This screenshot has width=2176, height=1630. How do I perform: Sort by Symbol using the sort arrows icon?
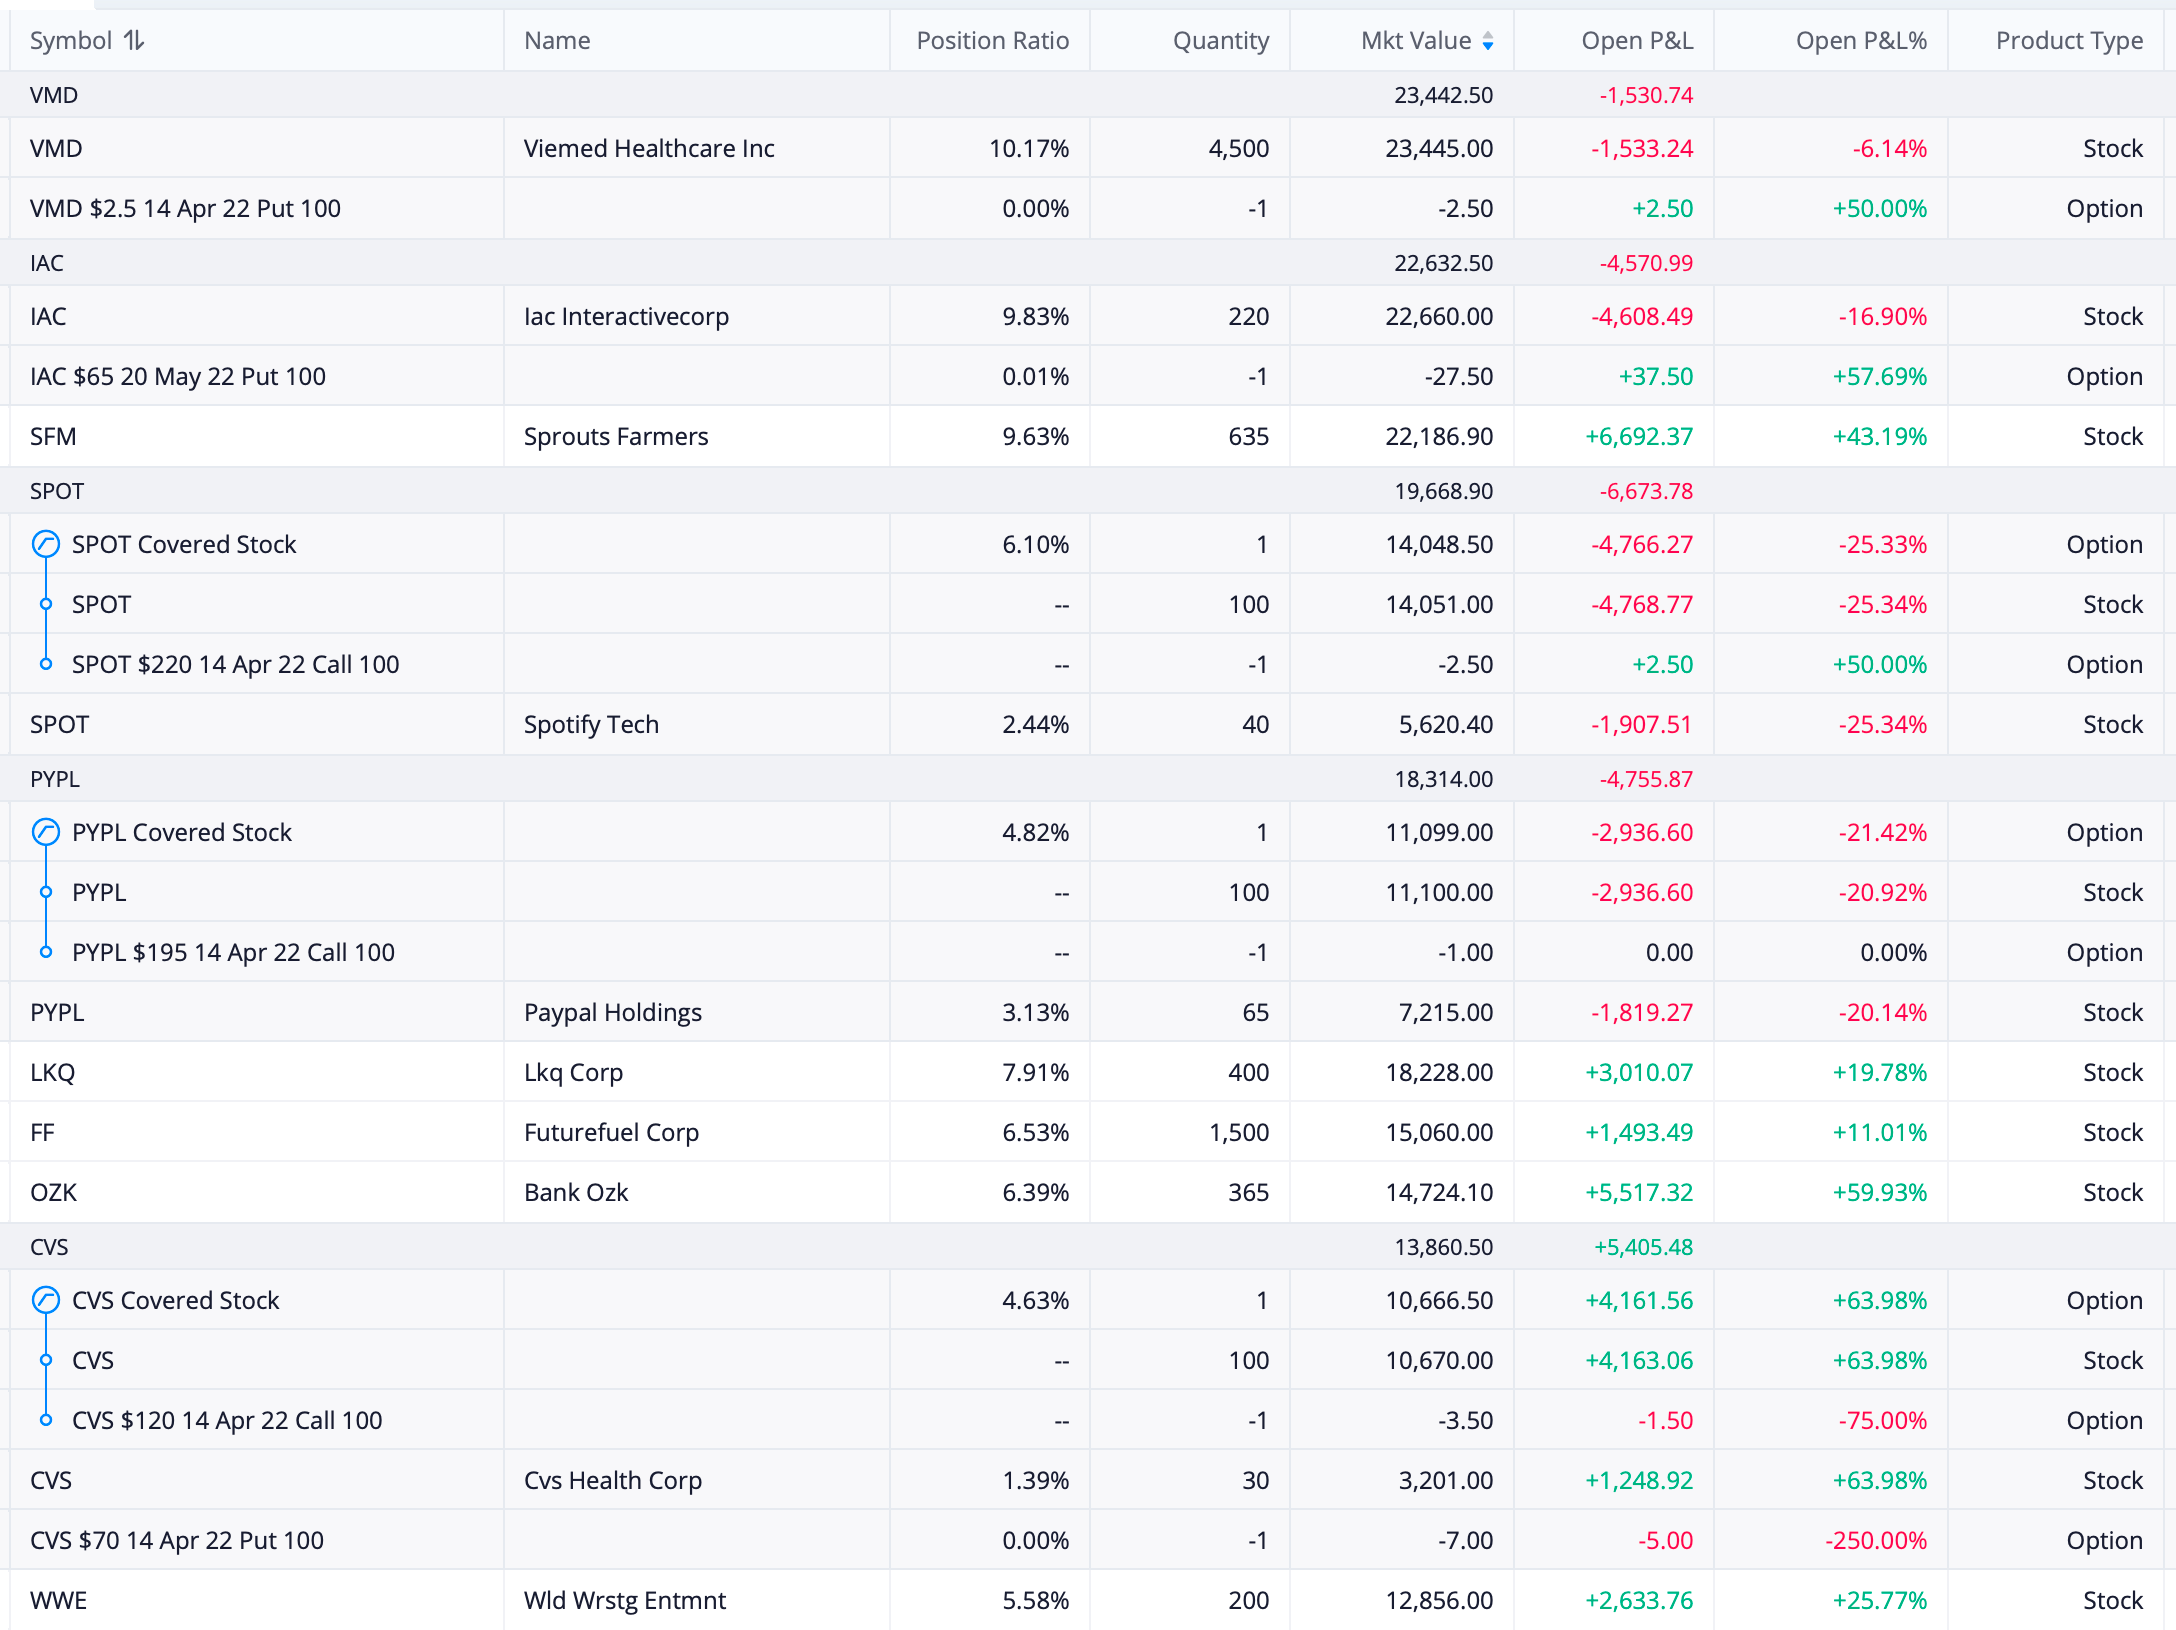coord(134,41)
